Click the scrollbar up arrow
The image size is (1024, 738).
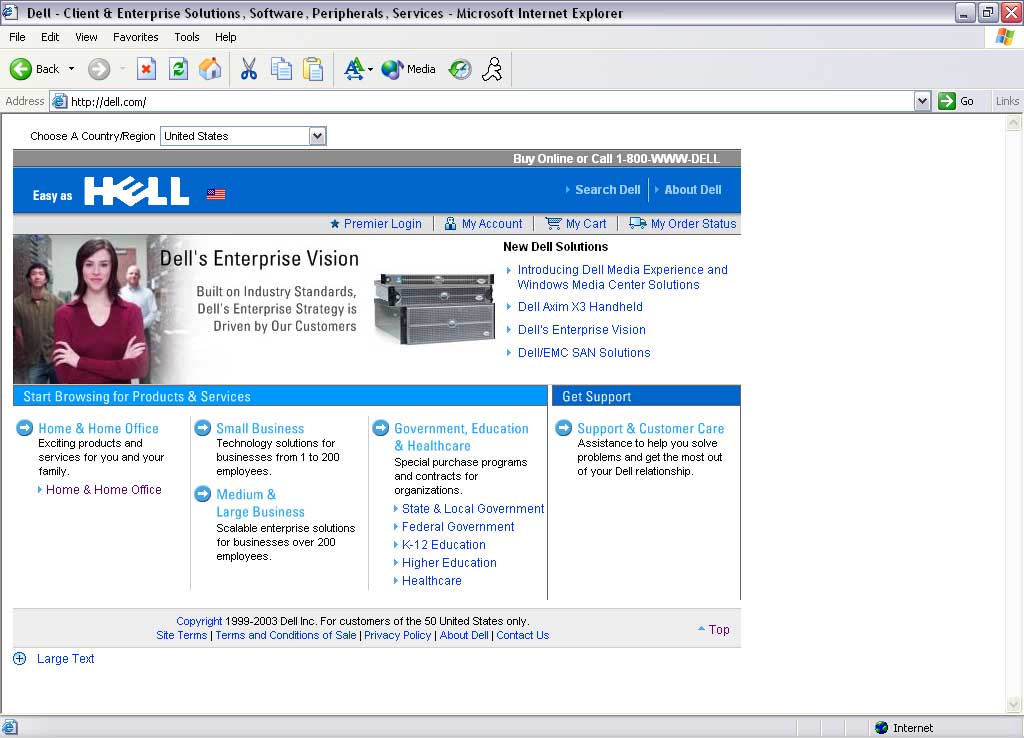1014,122
